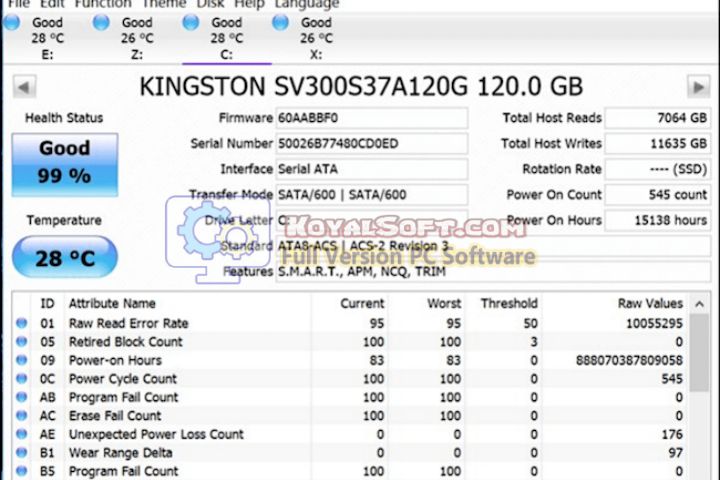
Task: Click the Threshold column header
Action: click(x=503, y=304)
